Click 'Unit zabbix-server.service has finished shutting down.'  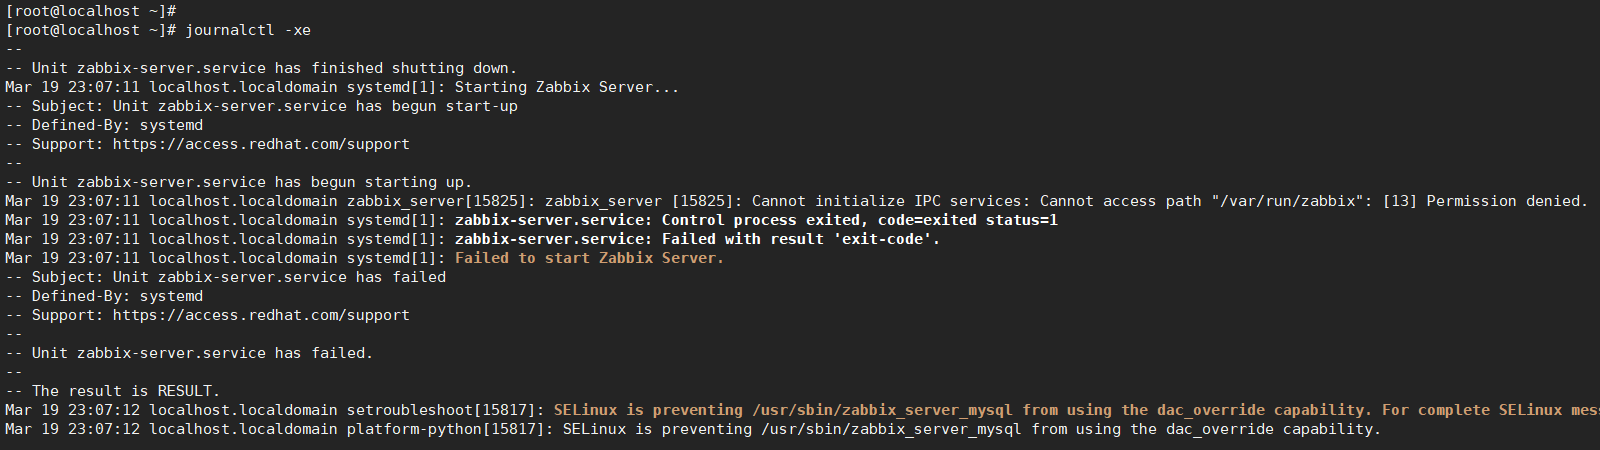(274, 68)
